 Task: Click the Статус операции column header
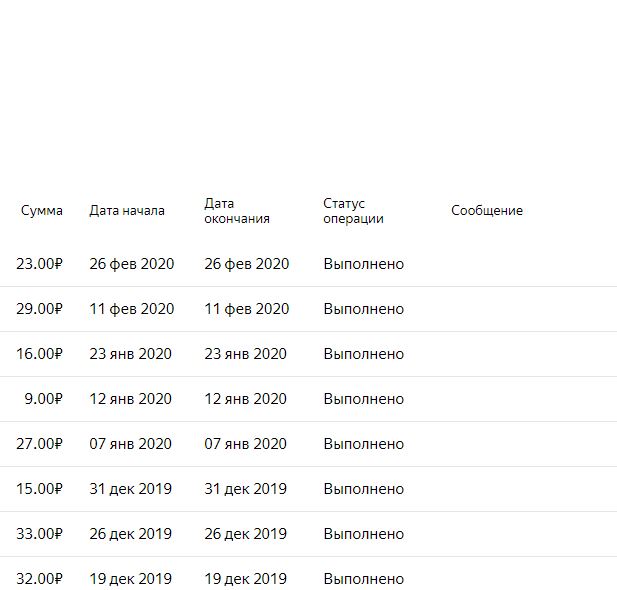353,211
